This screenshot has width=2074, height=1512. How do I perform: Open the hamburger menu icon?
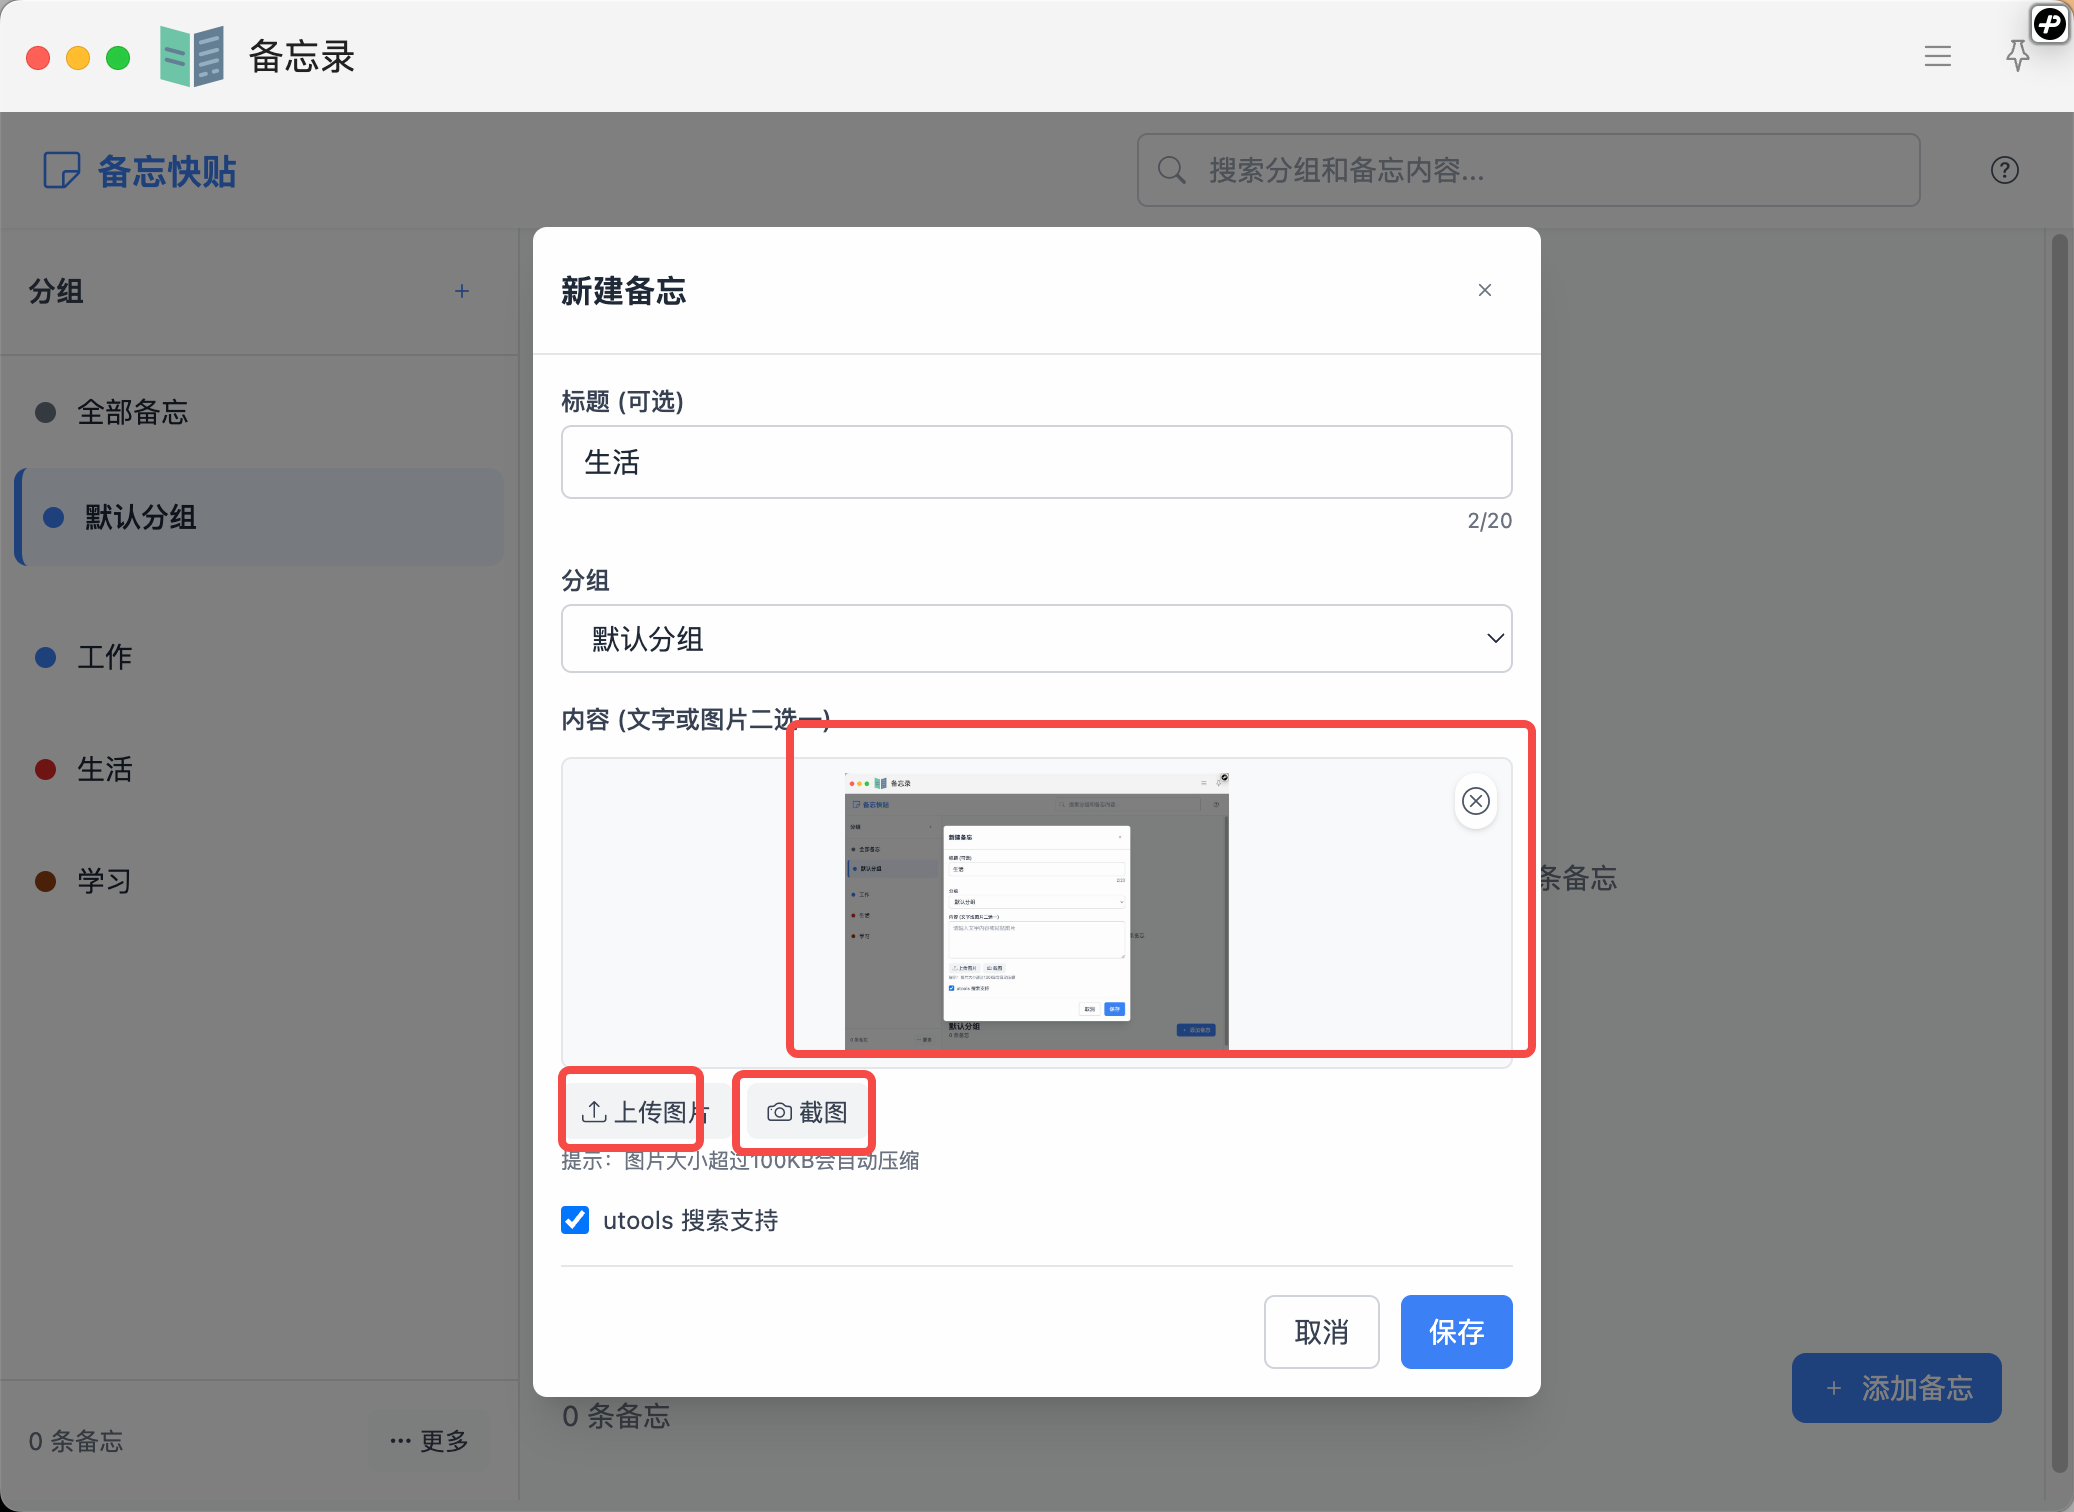(x=1937, y=56)
